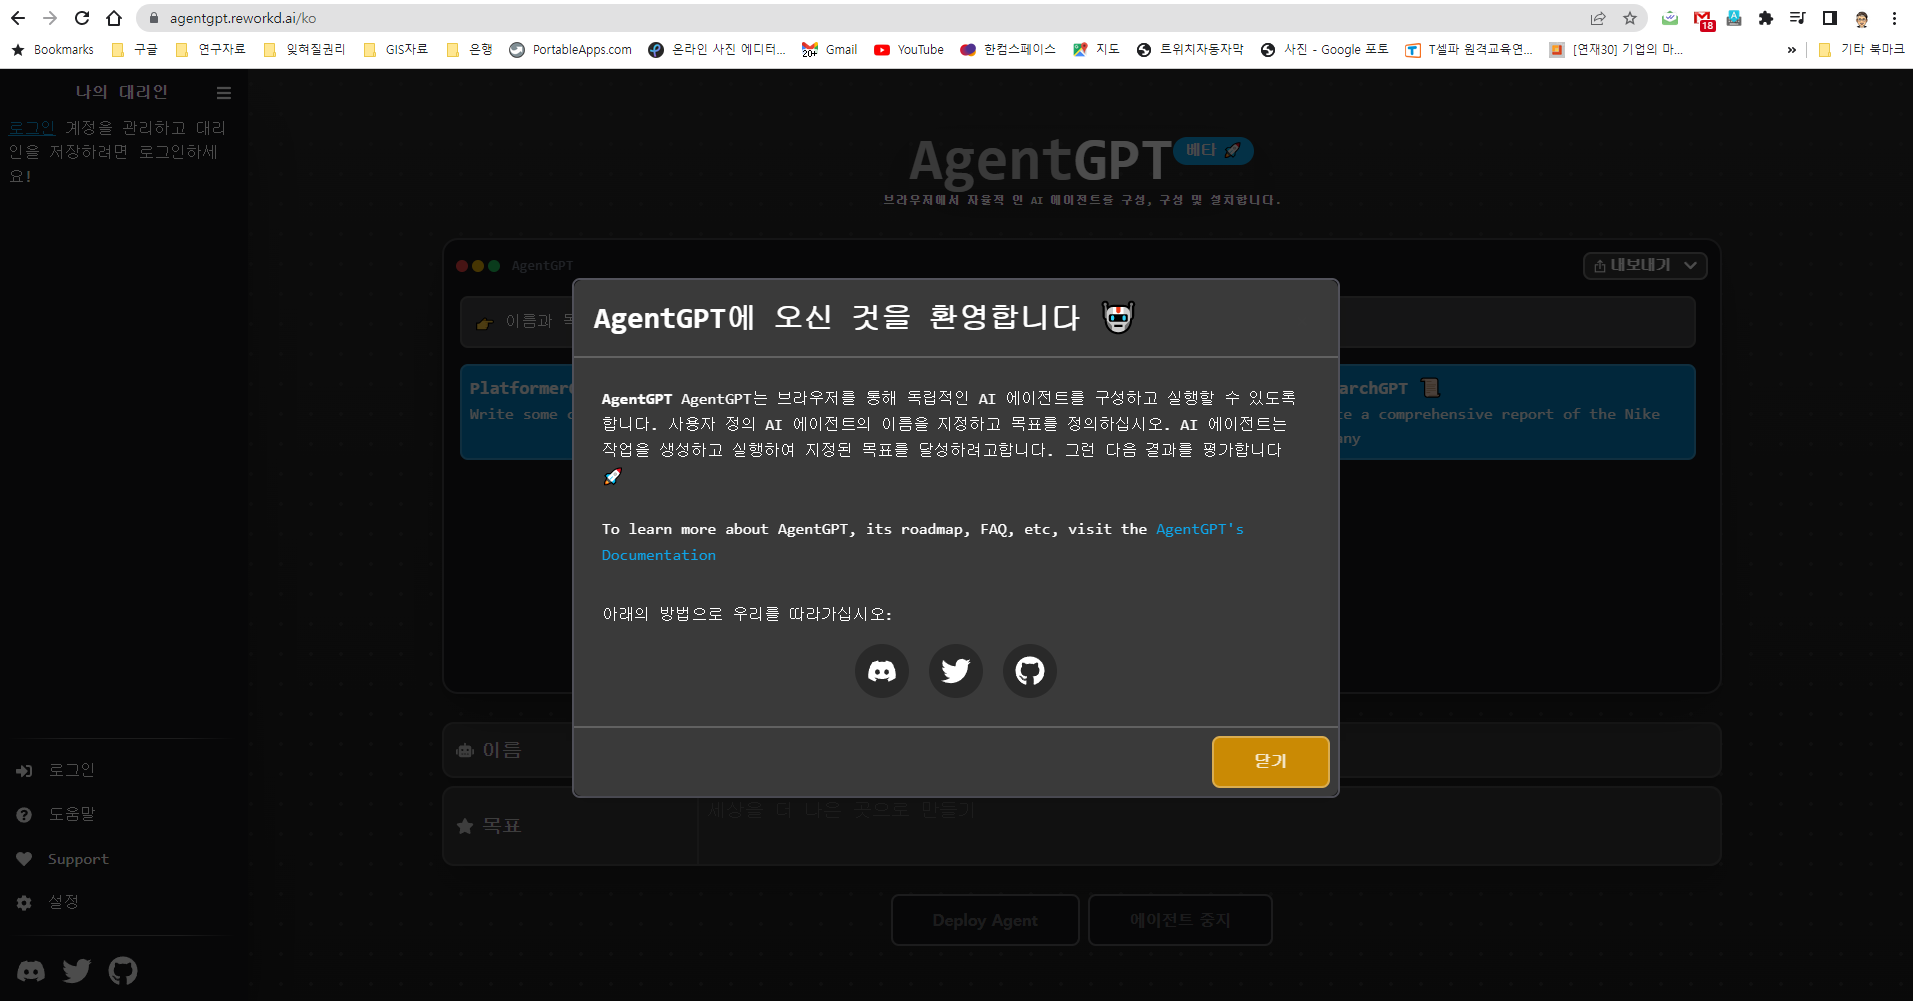Open 연구자료 bookmark folder
1913x1001 pixels.
pos(210,50)
